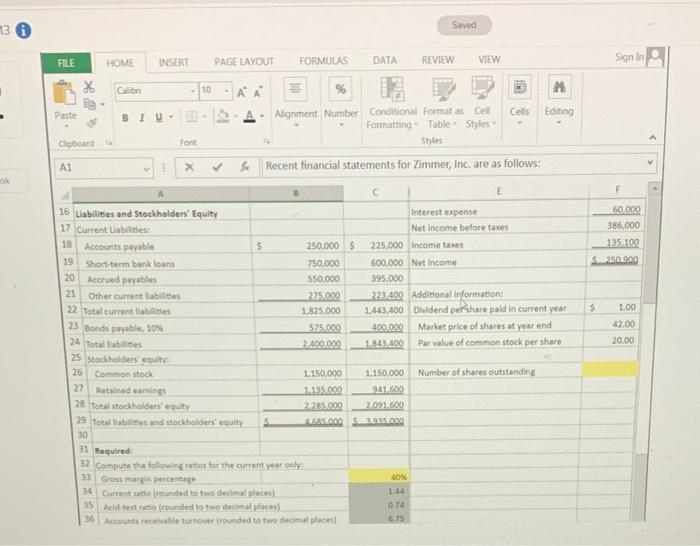Open the Number percent group
The height and width of the screenshot is (546, 700).
coord(341,102)
